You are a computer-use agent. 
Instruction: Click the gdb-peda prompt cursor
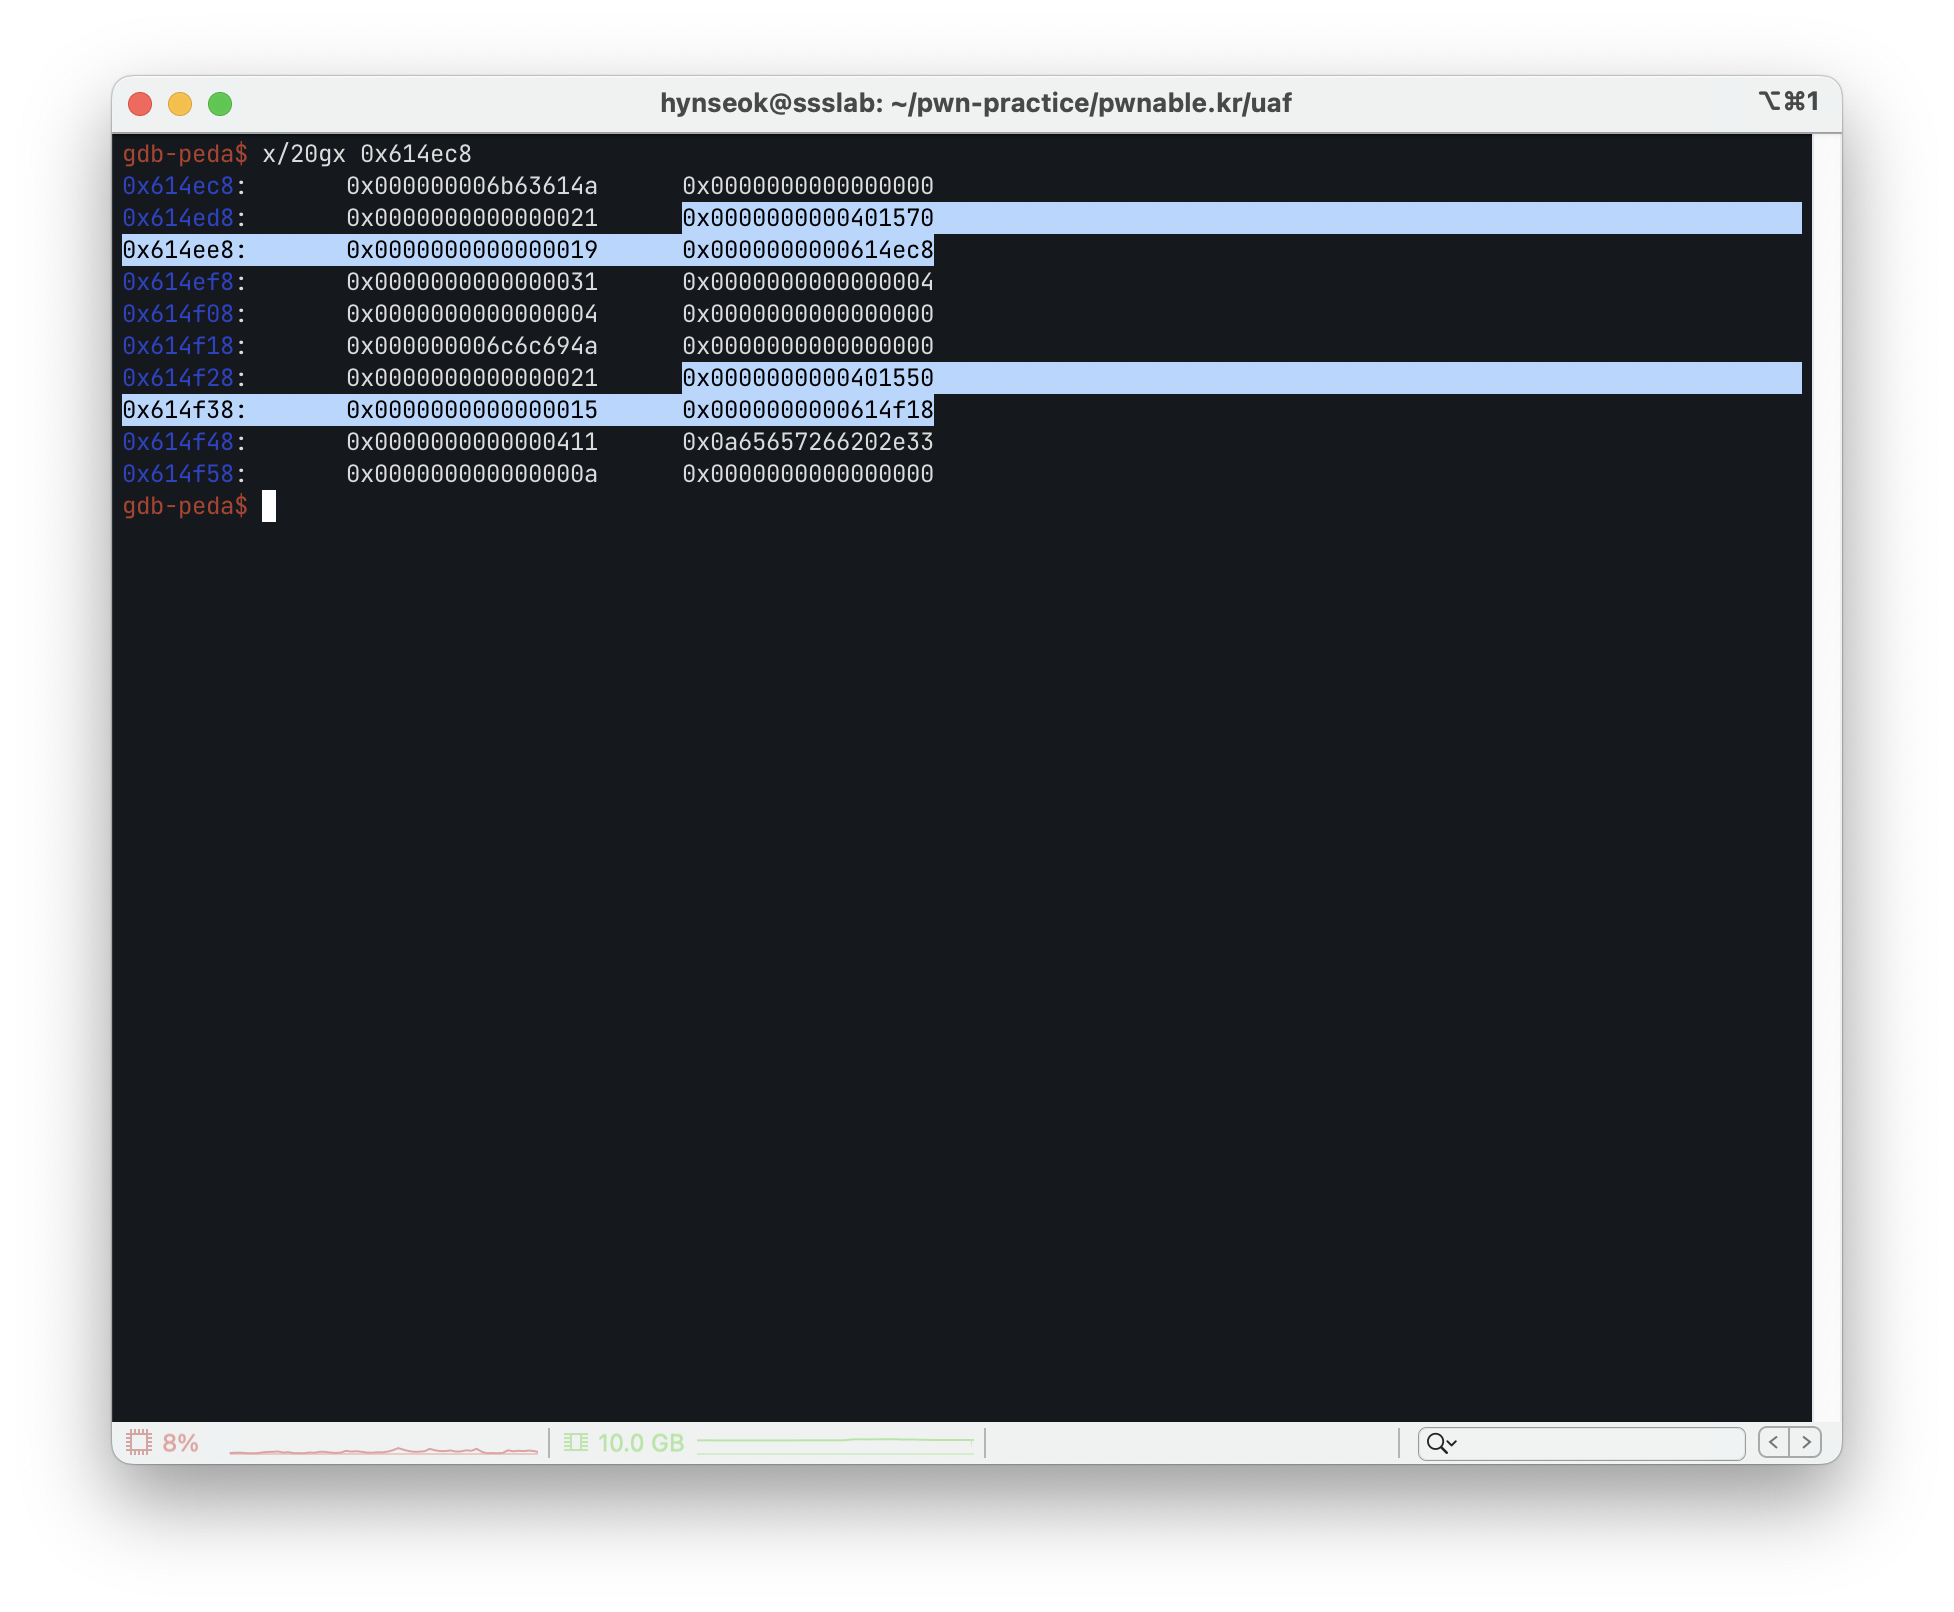click(268, 506)
